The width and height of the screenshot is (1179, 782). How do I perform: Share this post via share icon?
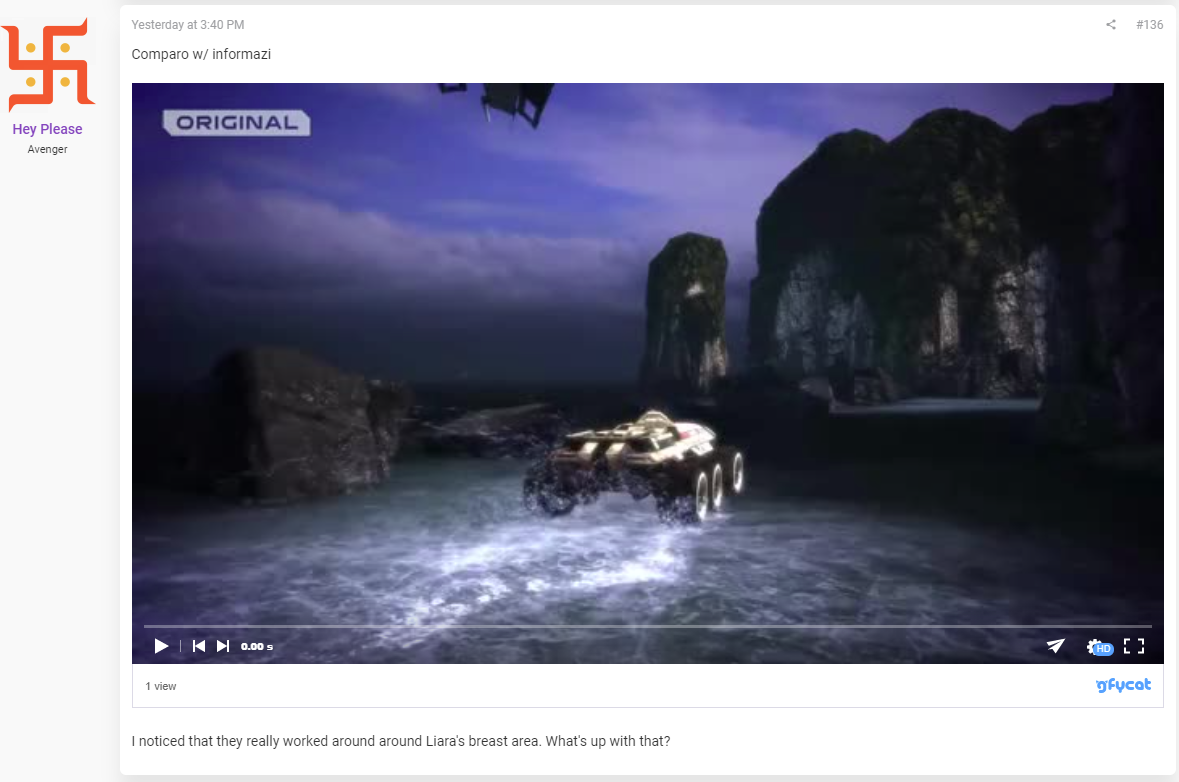pos(1111,25)
